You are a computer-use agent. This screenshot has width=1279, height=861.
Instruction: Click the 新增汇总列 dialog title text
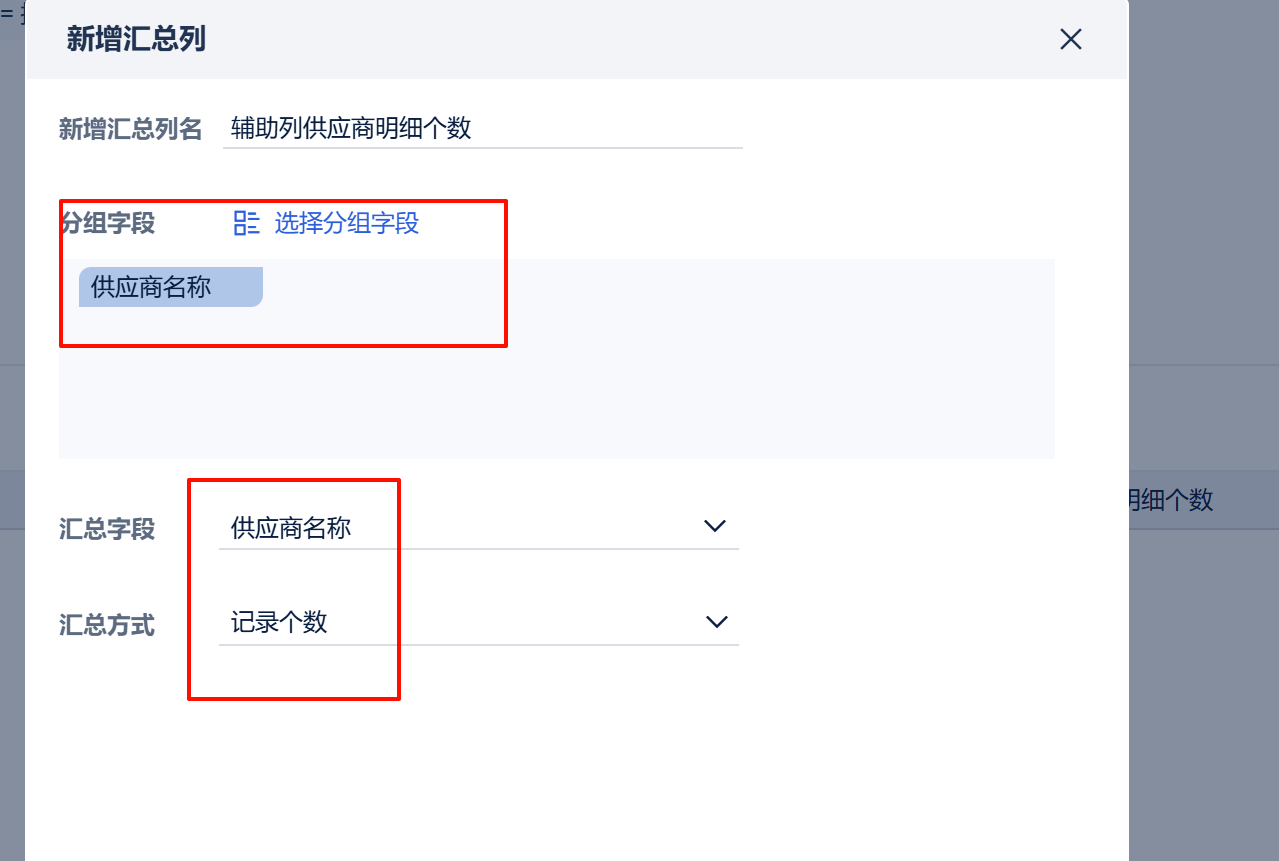(136, 39)
